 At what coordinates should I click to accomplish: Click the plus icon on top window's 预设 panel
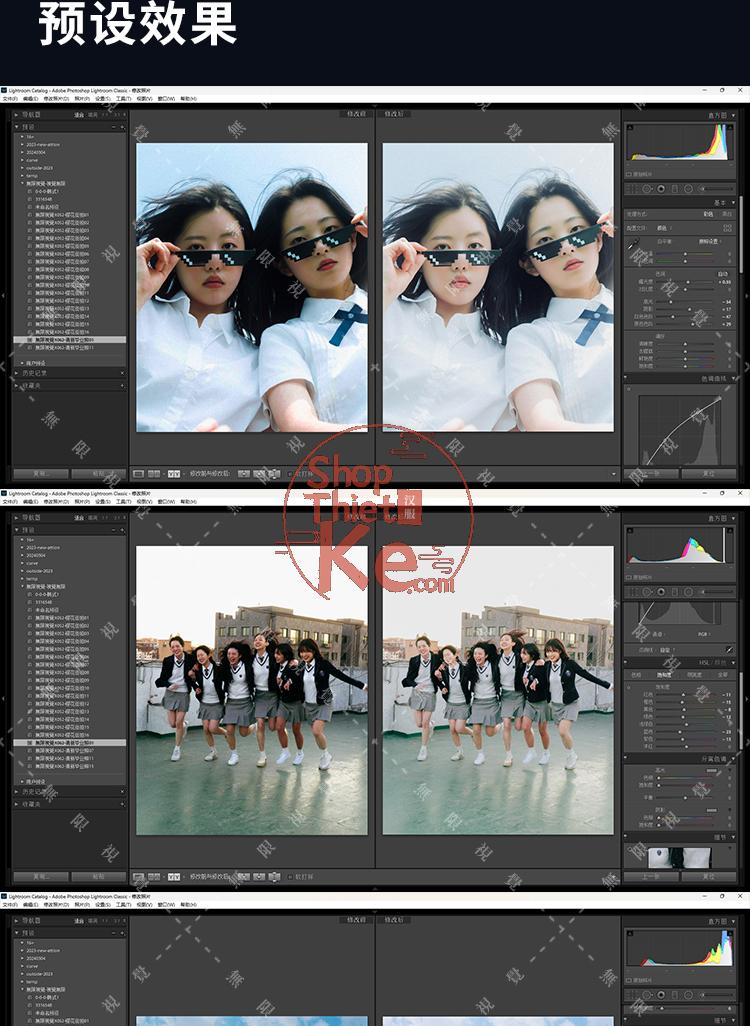coord(123,128)
